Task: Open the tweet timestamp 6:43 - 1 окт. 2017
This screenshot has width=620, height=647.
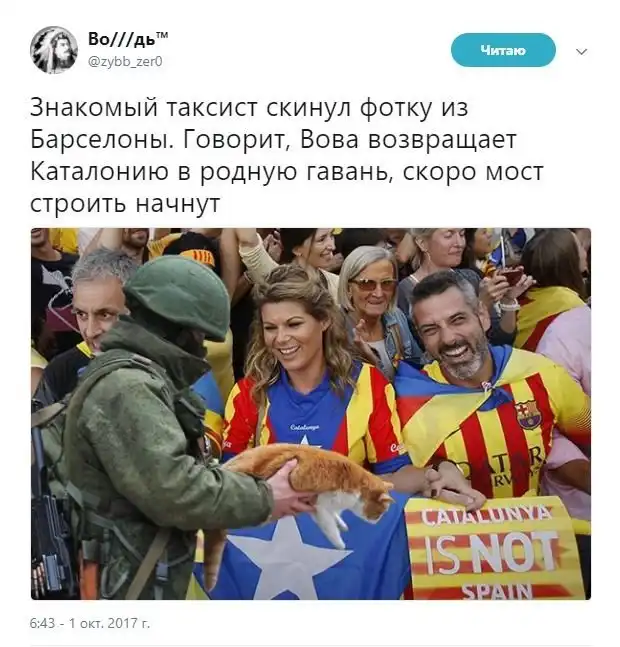Action: [x=90, y=623]
